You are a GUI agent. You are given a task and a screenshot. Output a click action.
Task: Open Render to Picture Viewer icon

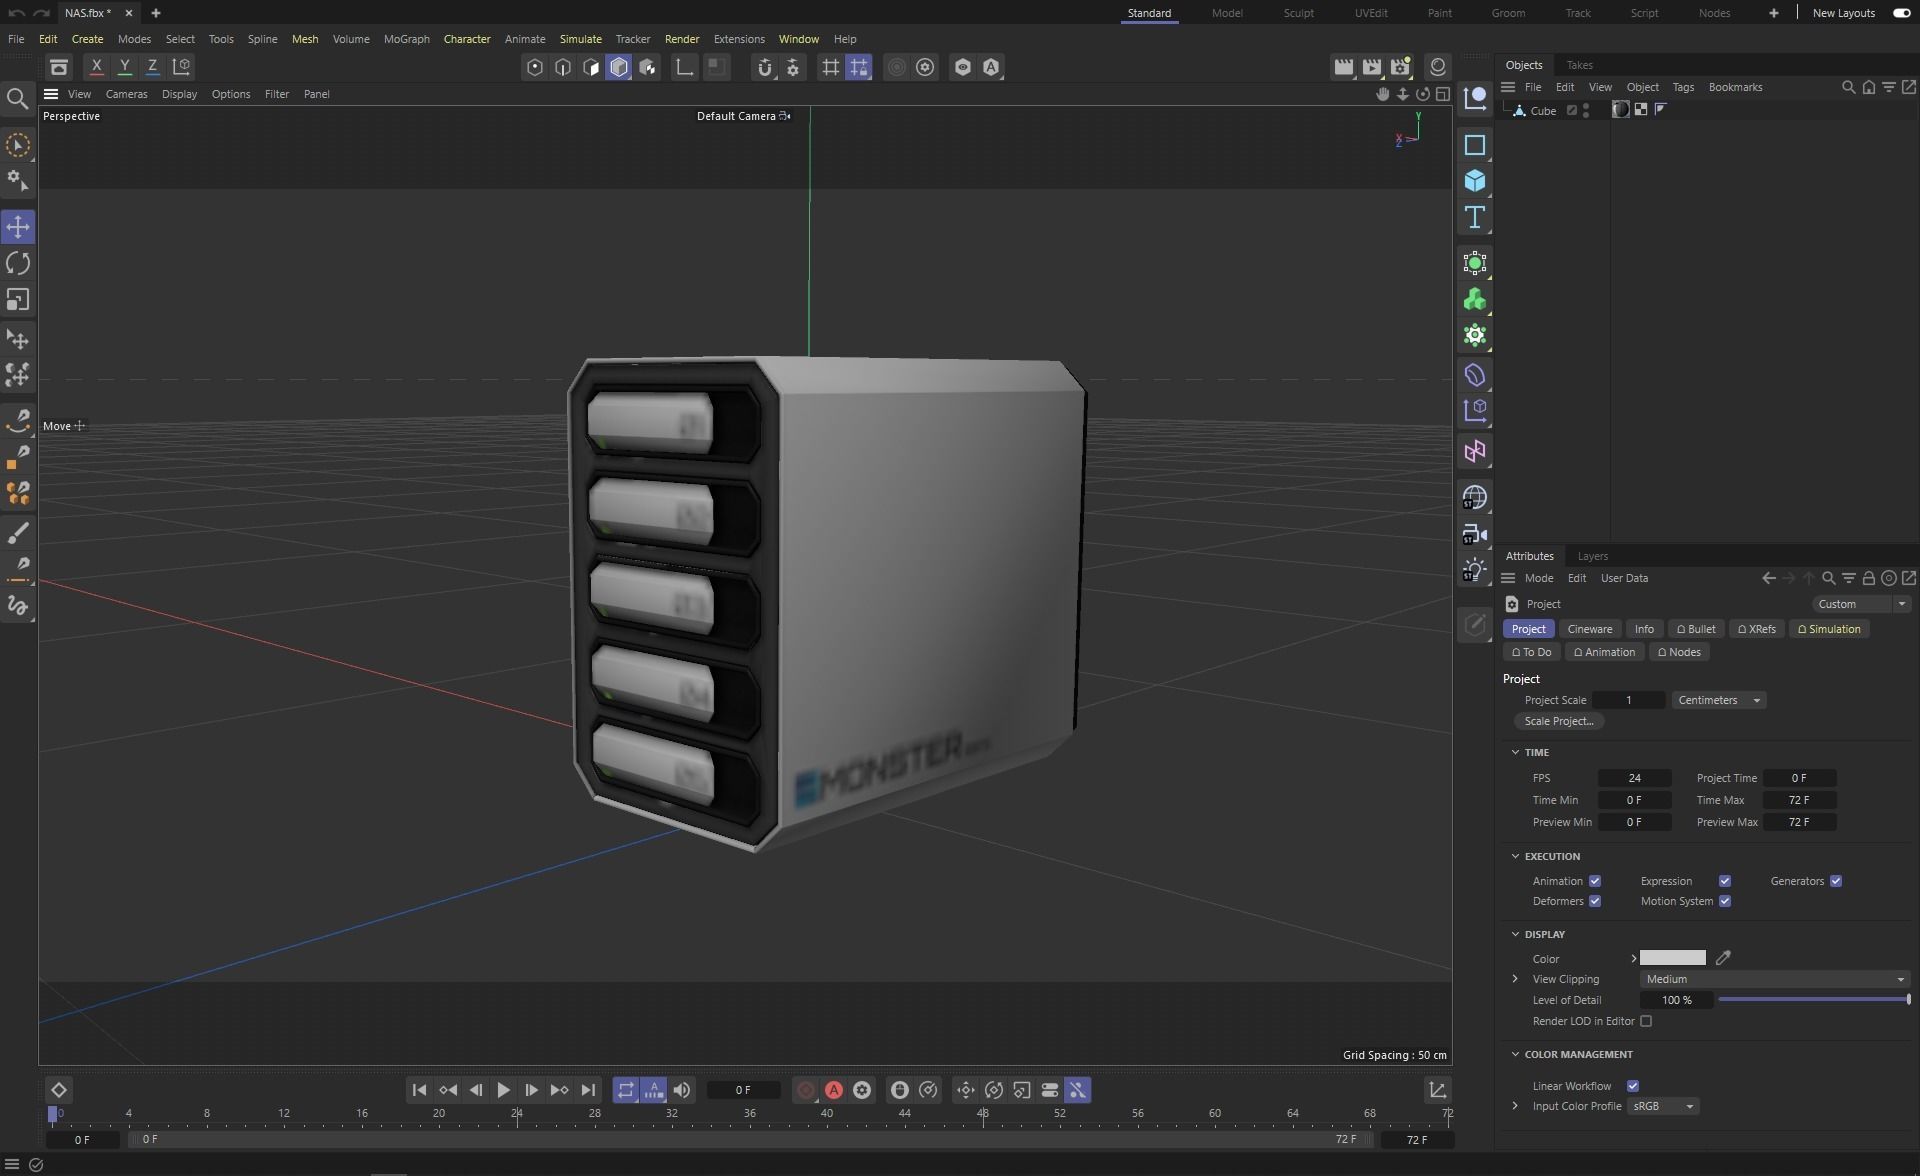[x=1371, y=67]
